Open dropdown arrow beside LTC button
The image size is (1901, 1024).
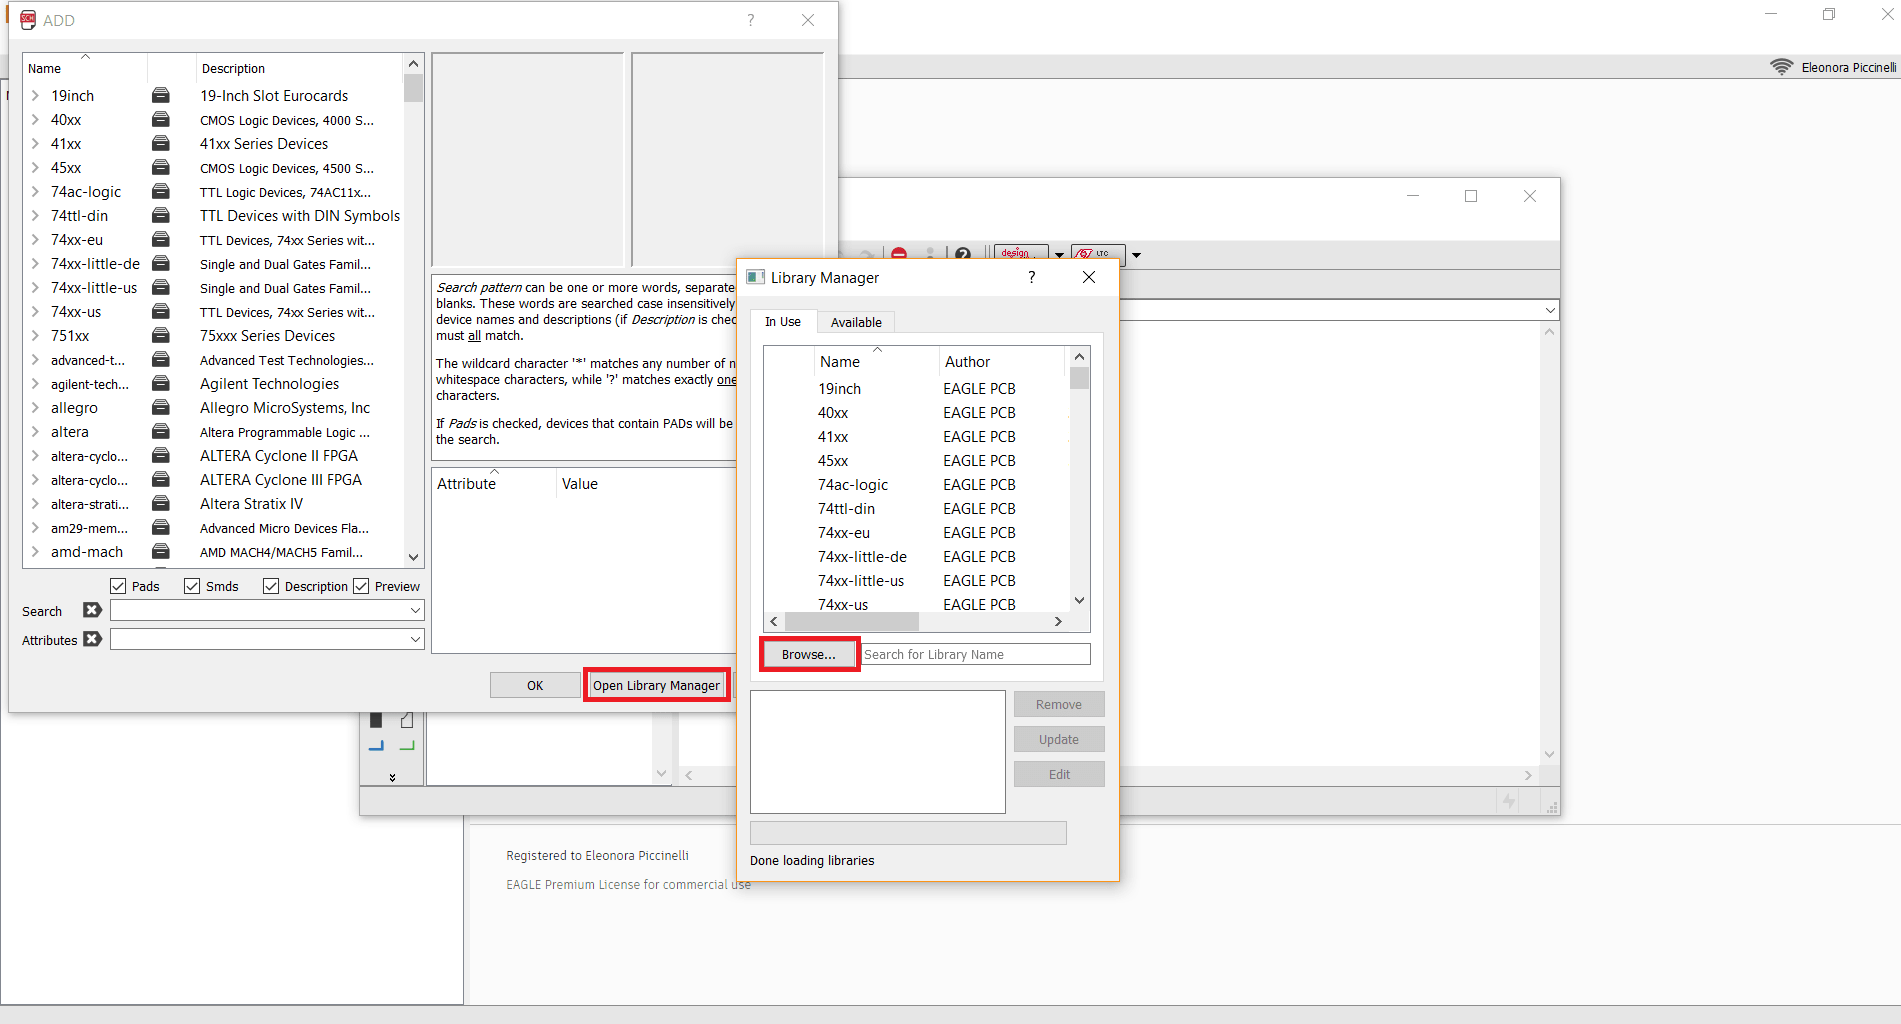click(x=1136, y=255)
